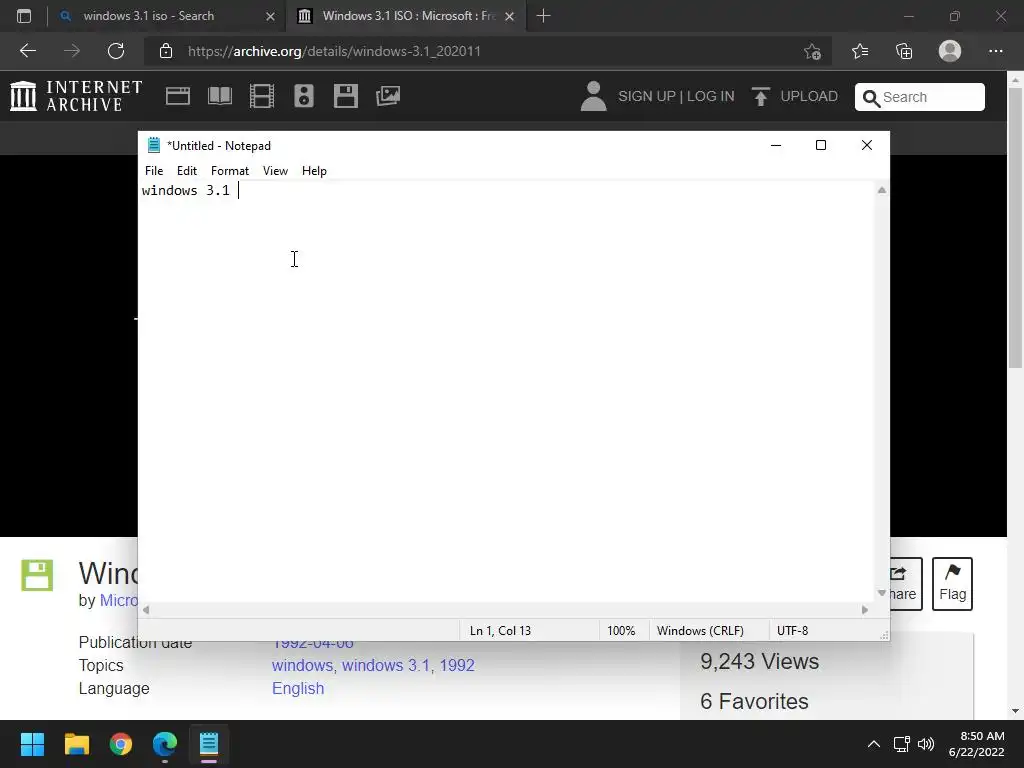
Task: Switch to Microsoft Edge taskbar icon
Action: click(165, 744)
